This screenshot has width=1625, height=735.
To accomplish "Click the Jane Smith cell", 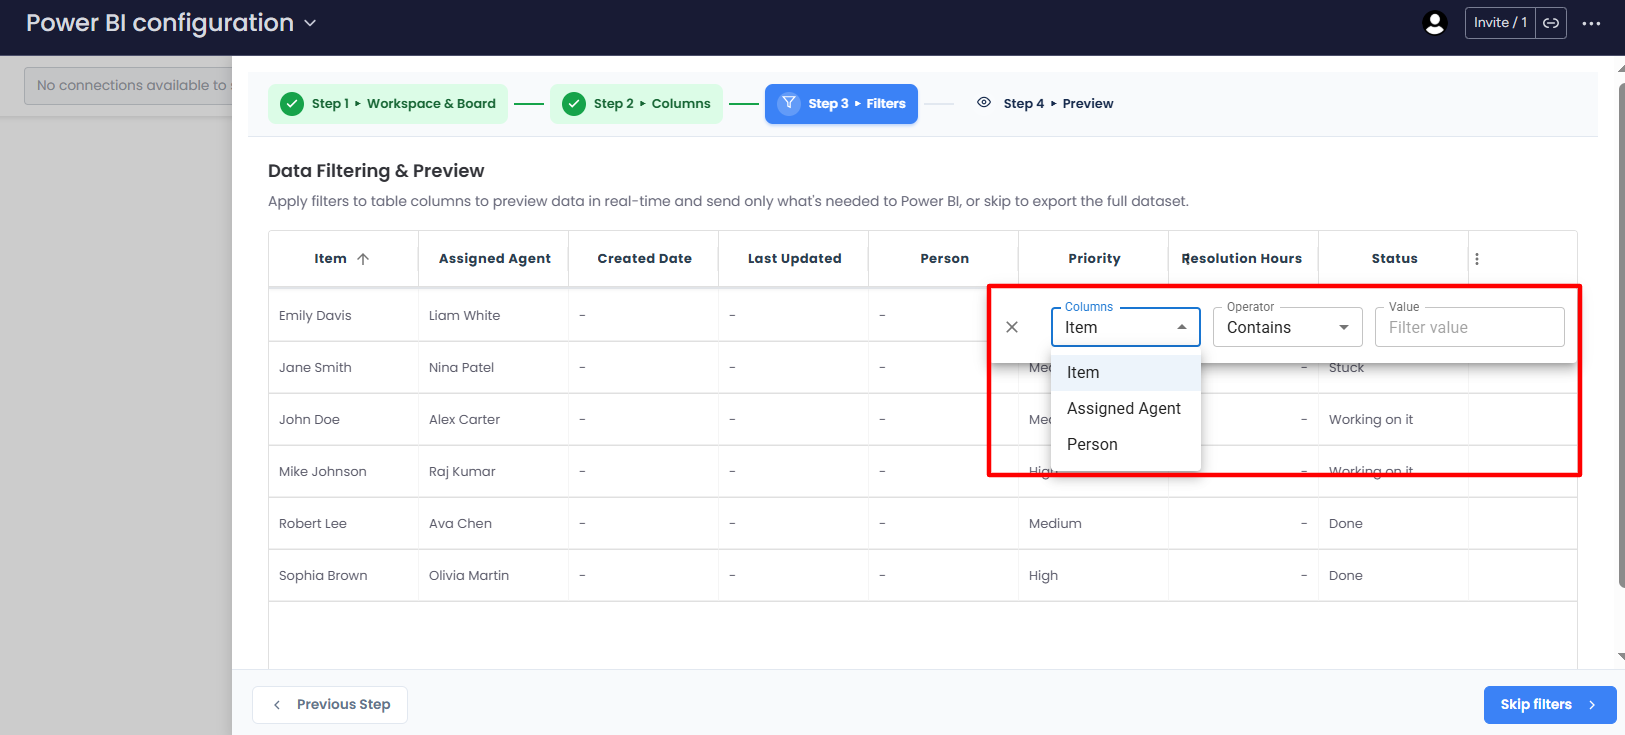I will tap(343, 368).
